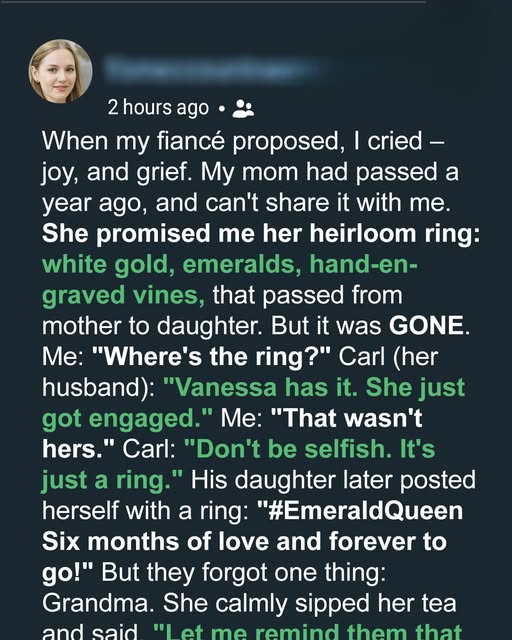Click the separator dot beside the timestamp
Screen dimensions: 512x640
click(222, 109)
